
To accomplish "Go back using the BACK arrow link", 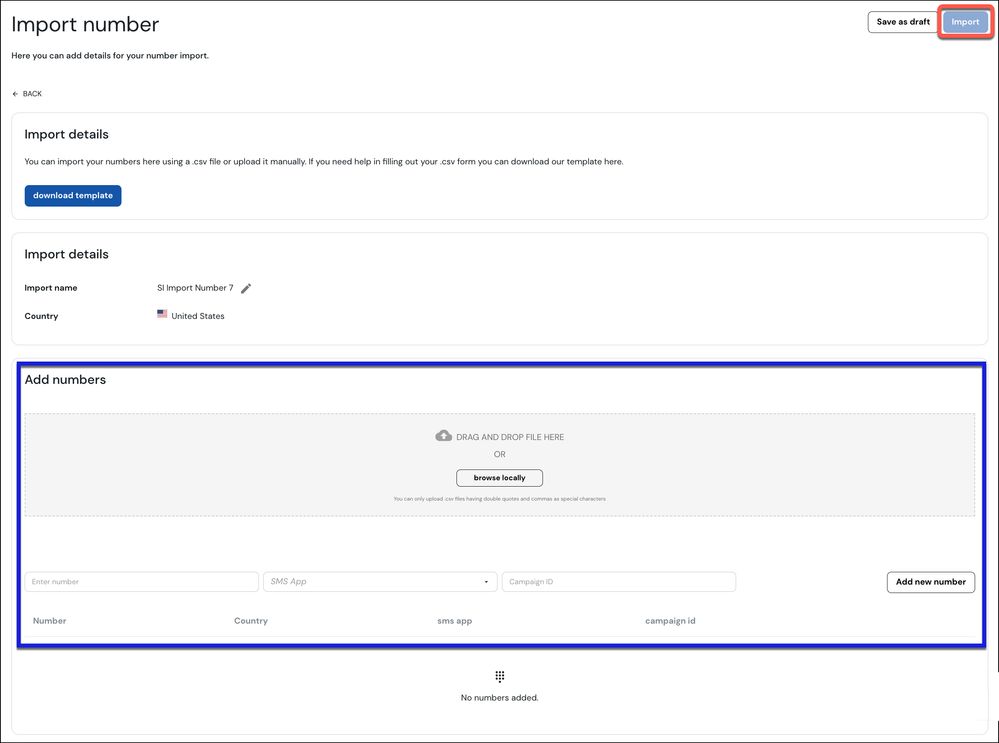I will tap(27, 94).
